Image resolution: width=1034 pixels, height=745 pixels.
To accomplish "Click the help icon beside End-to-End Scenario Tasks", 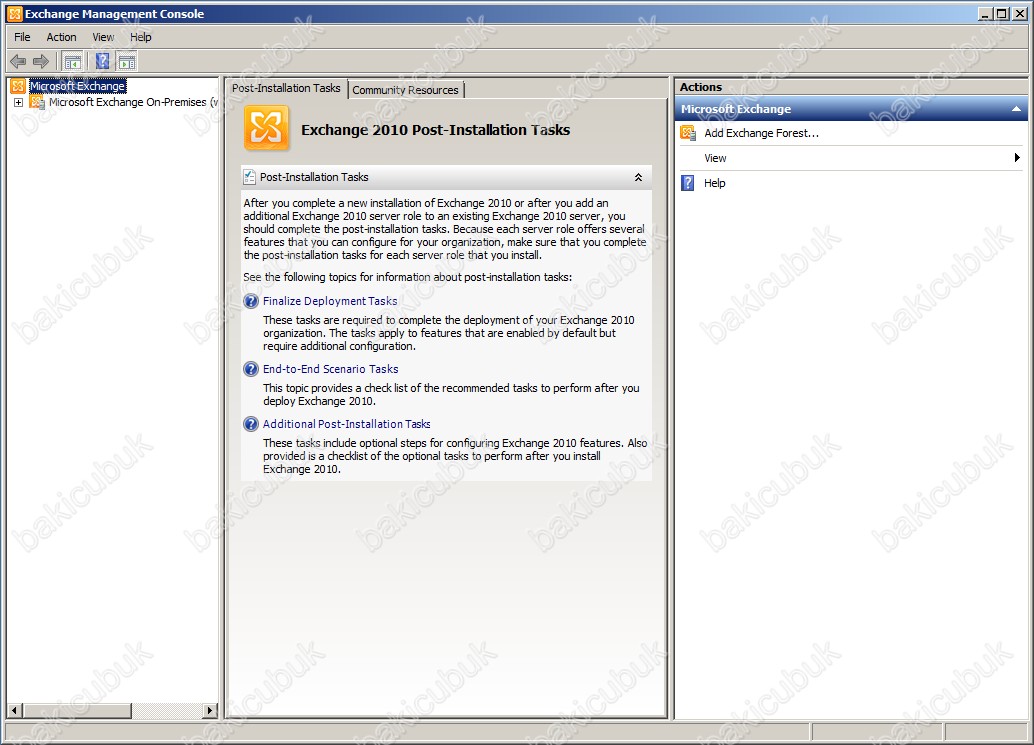I will [251, 369].
